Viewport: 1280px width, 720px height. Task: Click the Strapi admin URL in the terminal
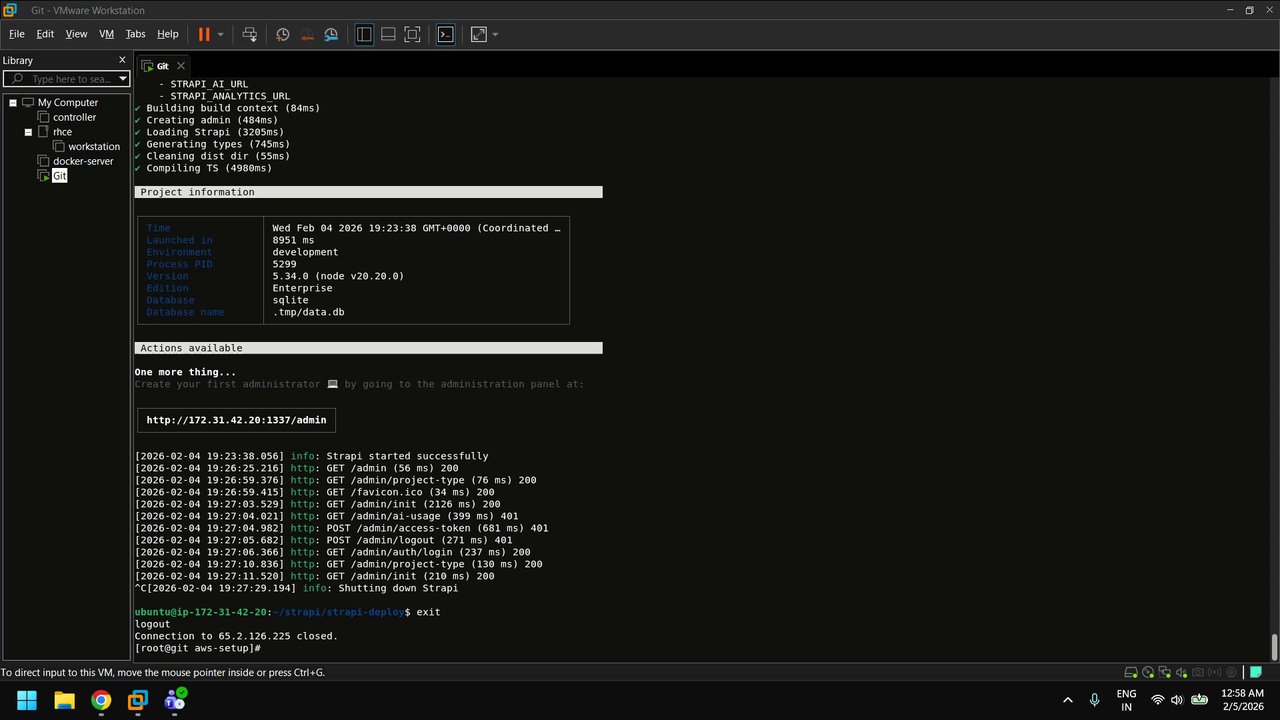[236, 420]
